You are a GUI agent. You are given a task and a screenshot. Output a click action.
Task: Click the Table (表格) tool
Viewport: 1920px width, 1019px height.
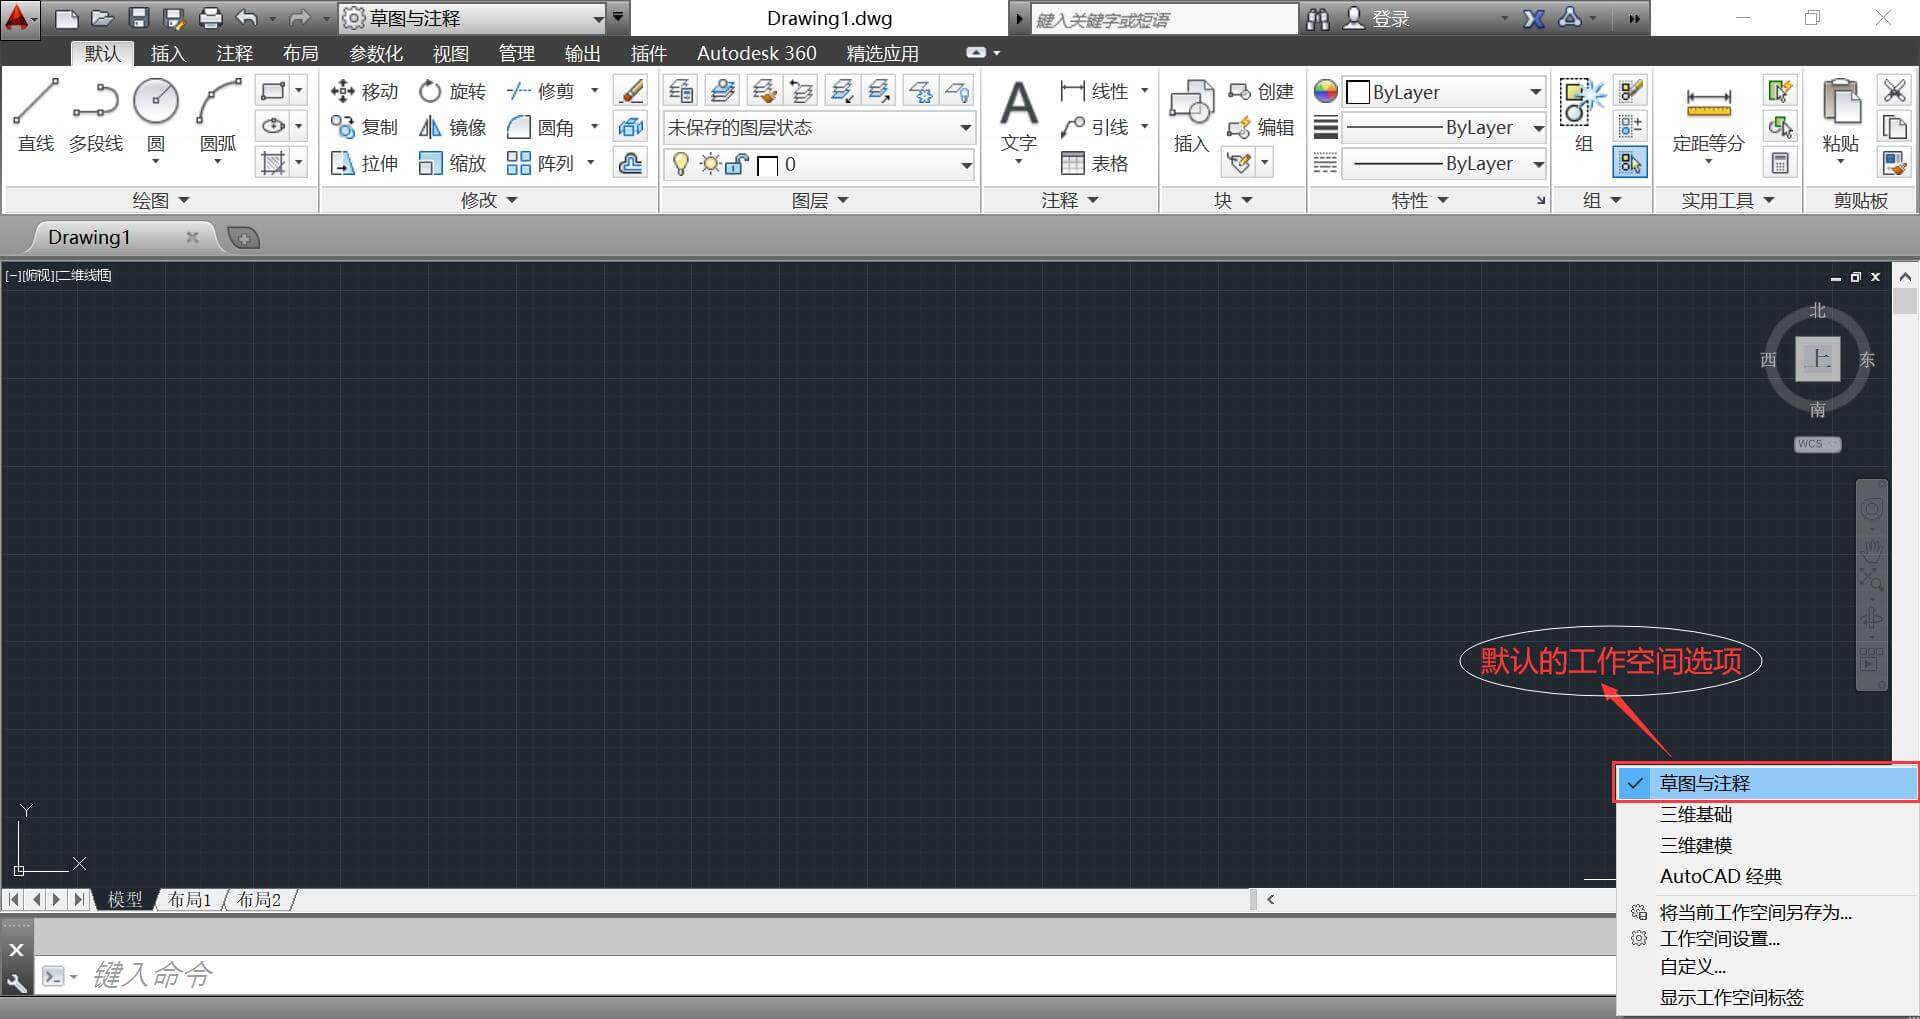(1094, 163)
